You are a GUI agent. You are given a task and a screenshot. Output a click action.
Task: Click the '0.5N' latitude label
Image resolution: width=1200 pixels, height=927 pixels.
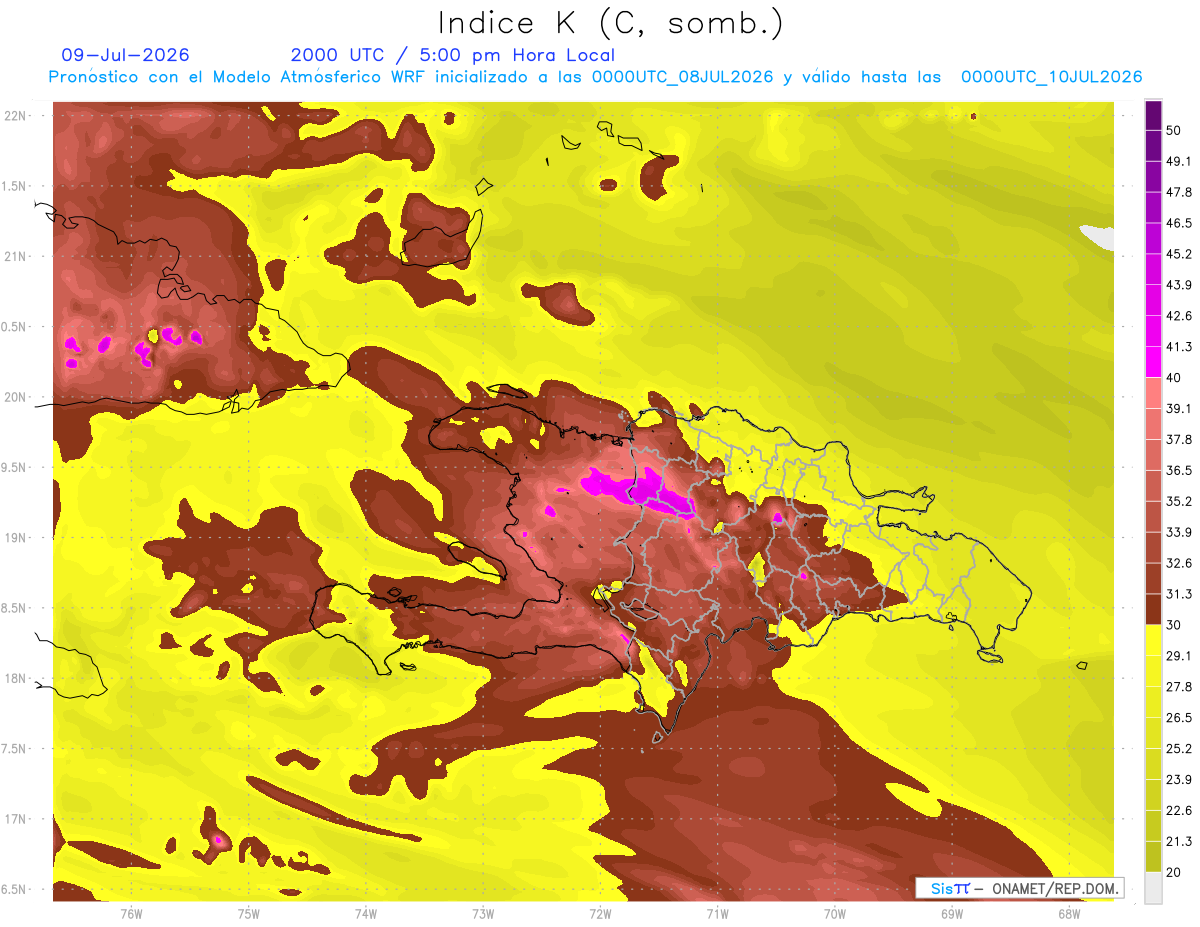coord(15,327)
